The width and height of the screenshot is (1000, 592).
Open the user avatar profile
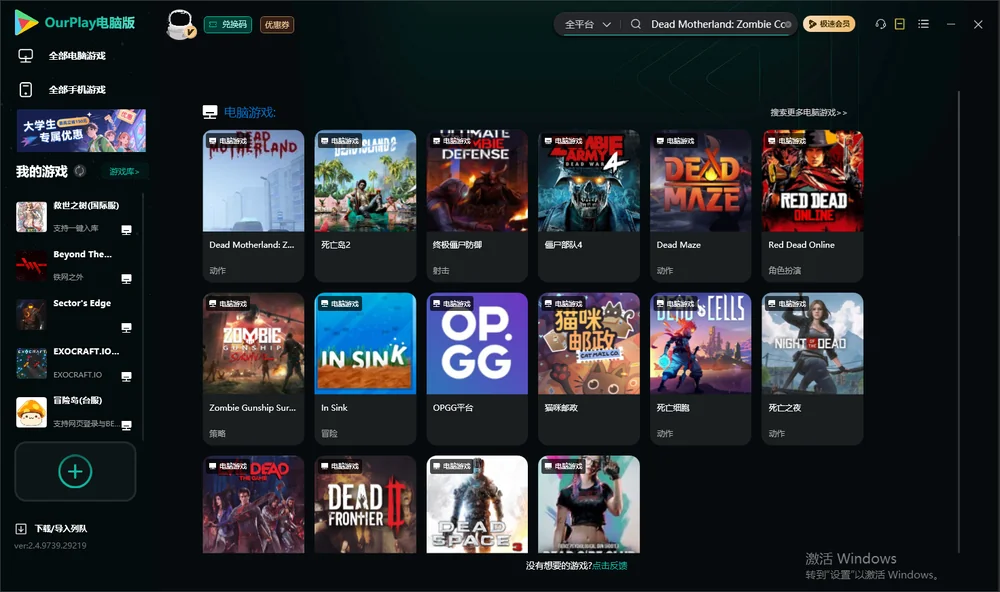click(180, 24)
